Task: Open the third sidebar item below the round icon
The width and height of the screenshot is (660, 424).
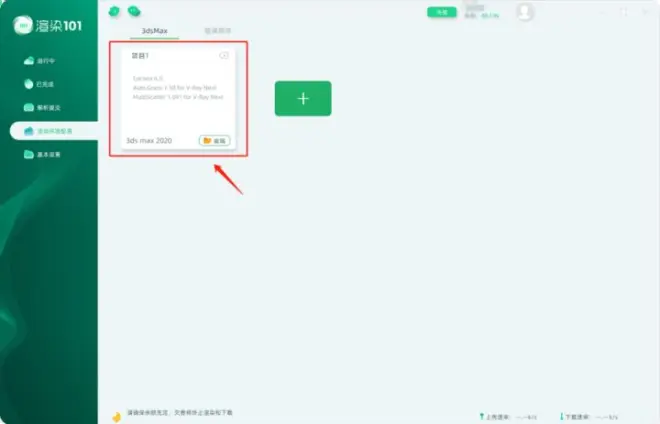Action: (x=42, y=107)
